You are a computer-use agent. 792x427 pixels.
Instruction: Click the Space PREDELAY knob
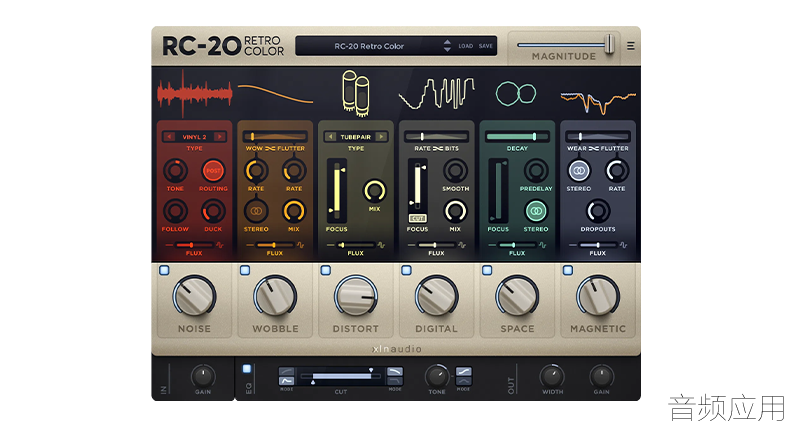click(536, 171)
